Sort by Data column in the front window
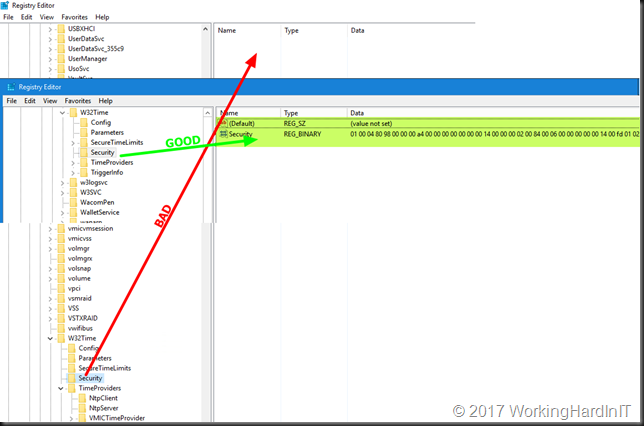The width and height of the screenshot is (644, 426). [x=493, y=113]
